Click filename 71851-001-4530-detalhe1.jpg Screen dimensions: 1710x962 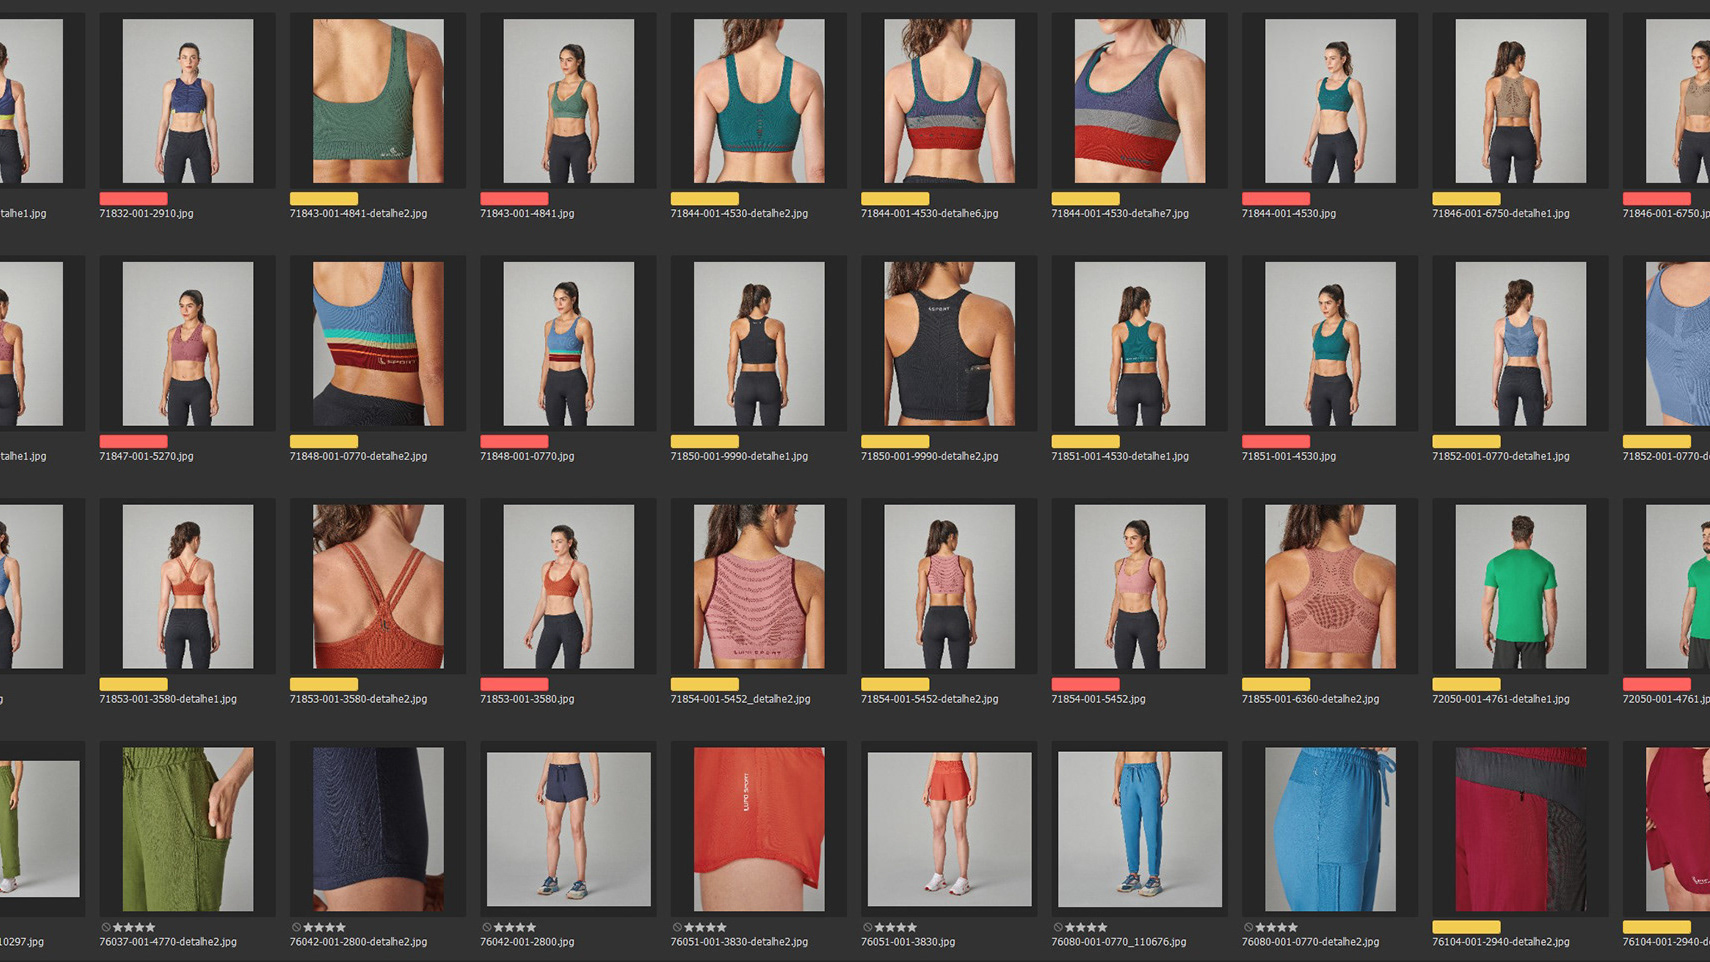pyautogui.click(x=1120, y=456)
